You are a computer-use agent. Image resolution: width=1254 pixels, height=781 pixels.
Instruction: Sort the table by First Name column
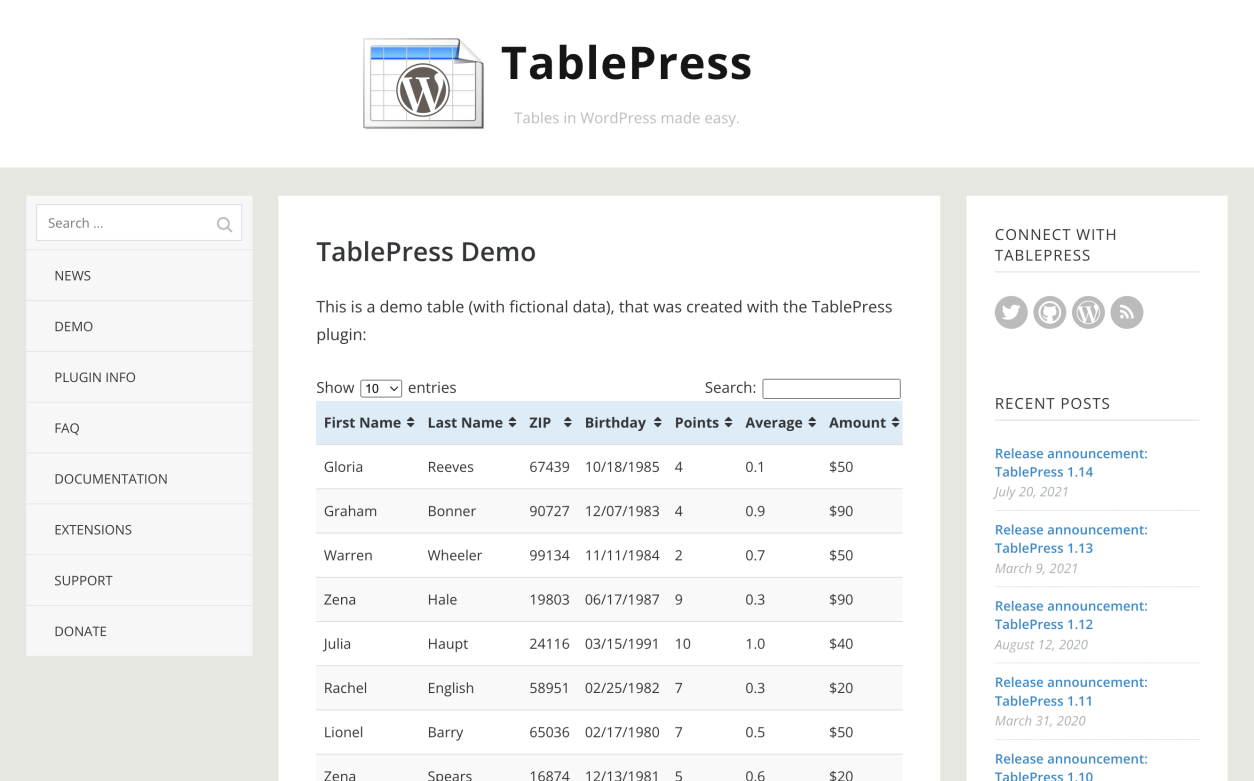click(368, 422)
